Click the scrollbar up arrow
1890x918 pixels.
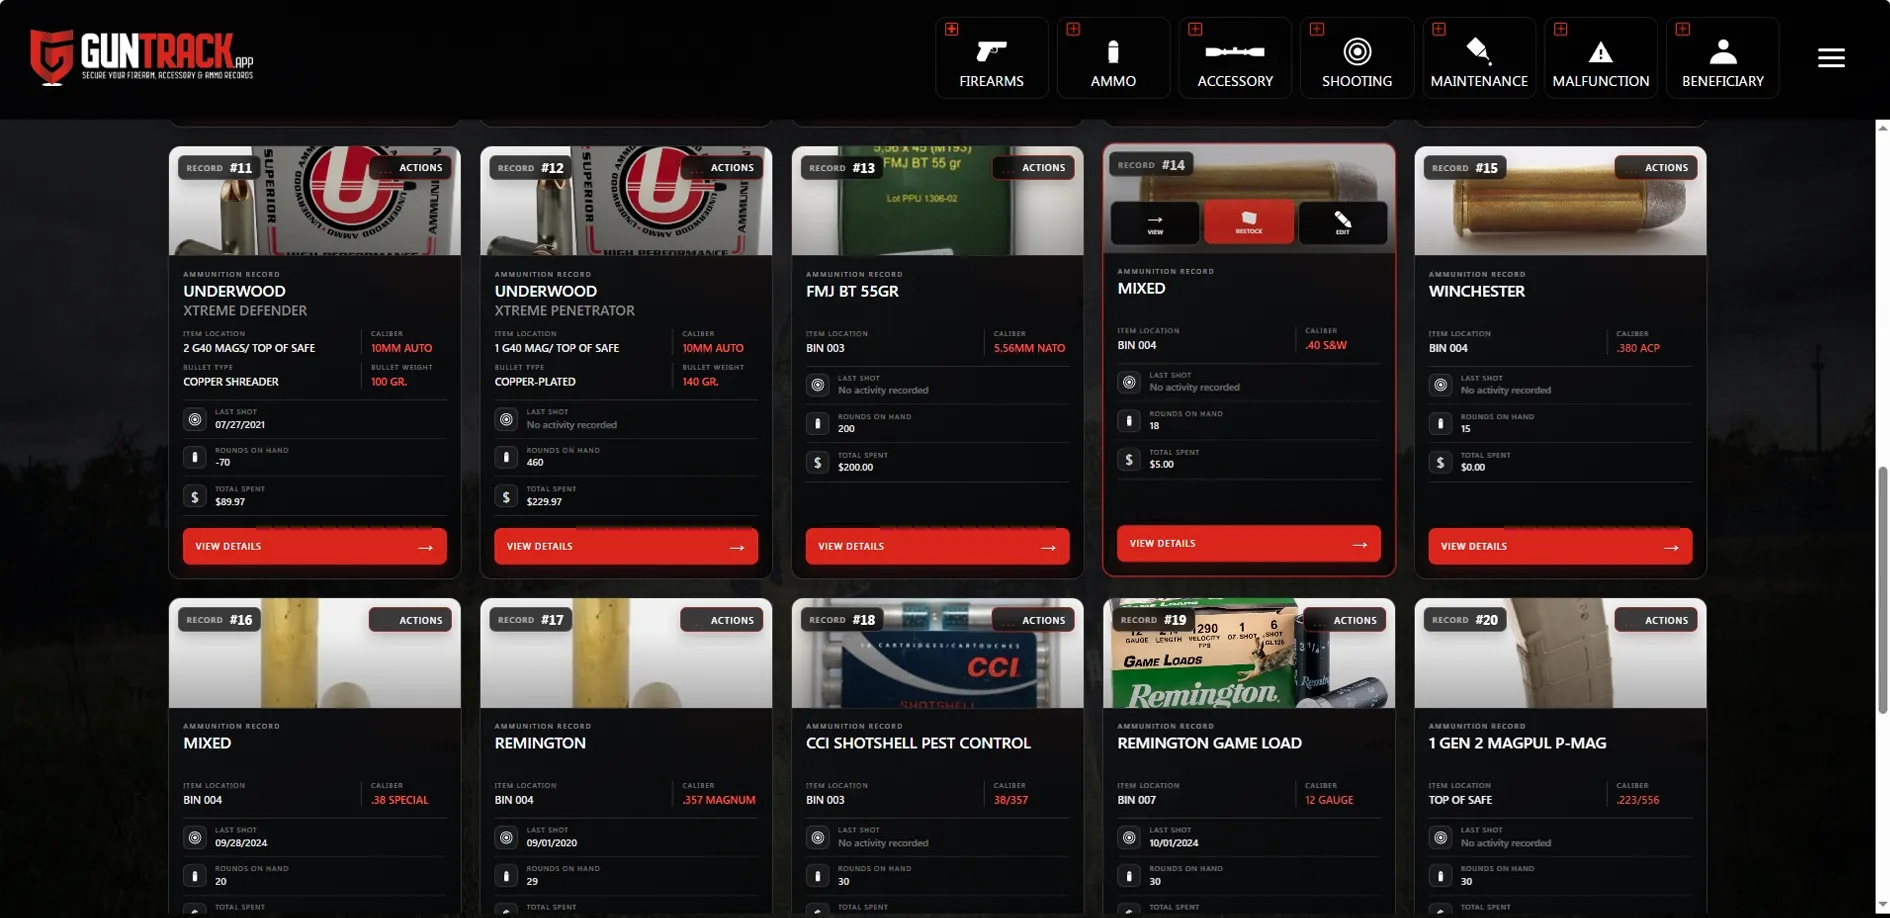(1883, 128)
